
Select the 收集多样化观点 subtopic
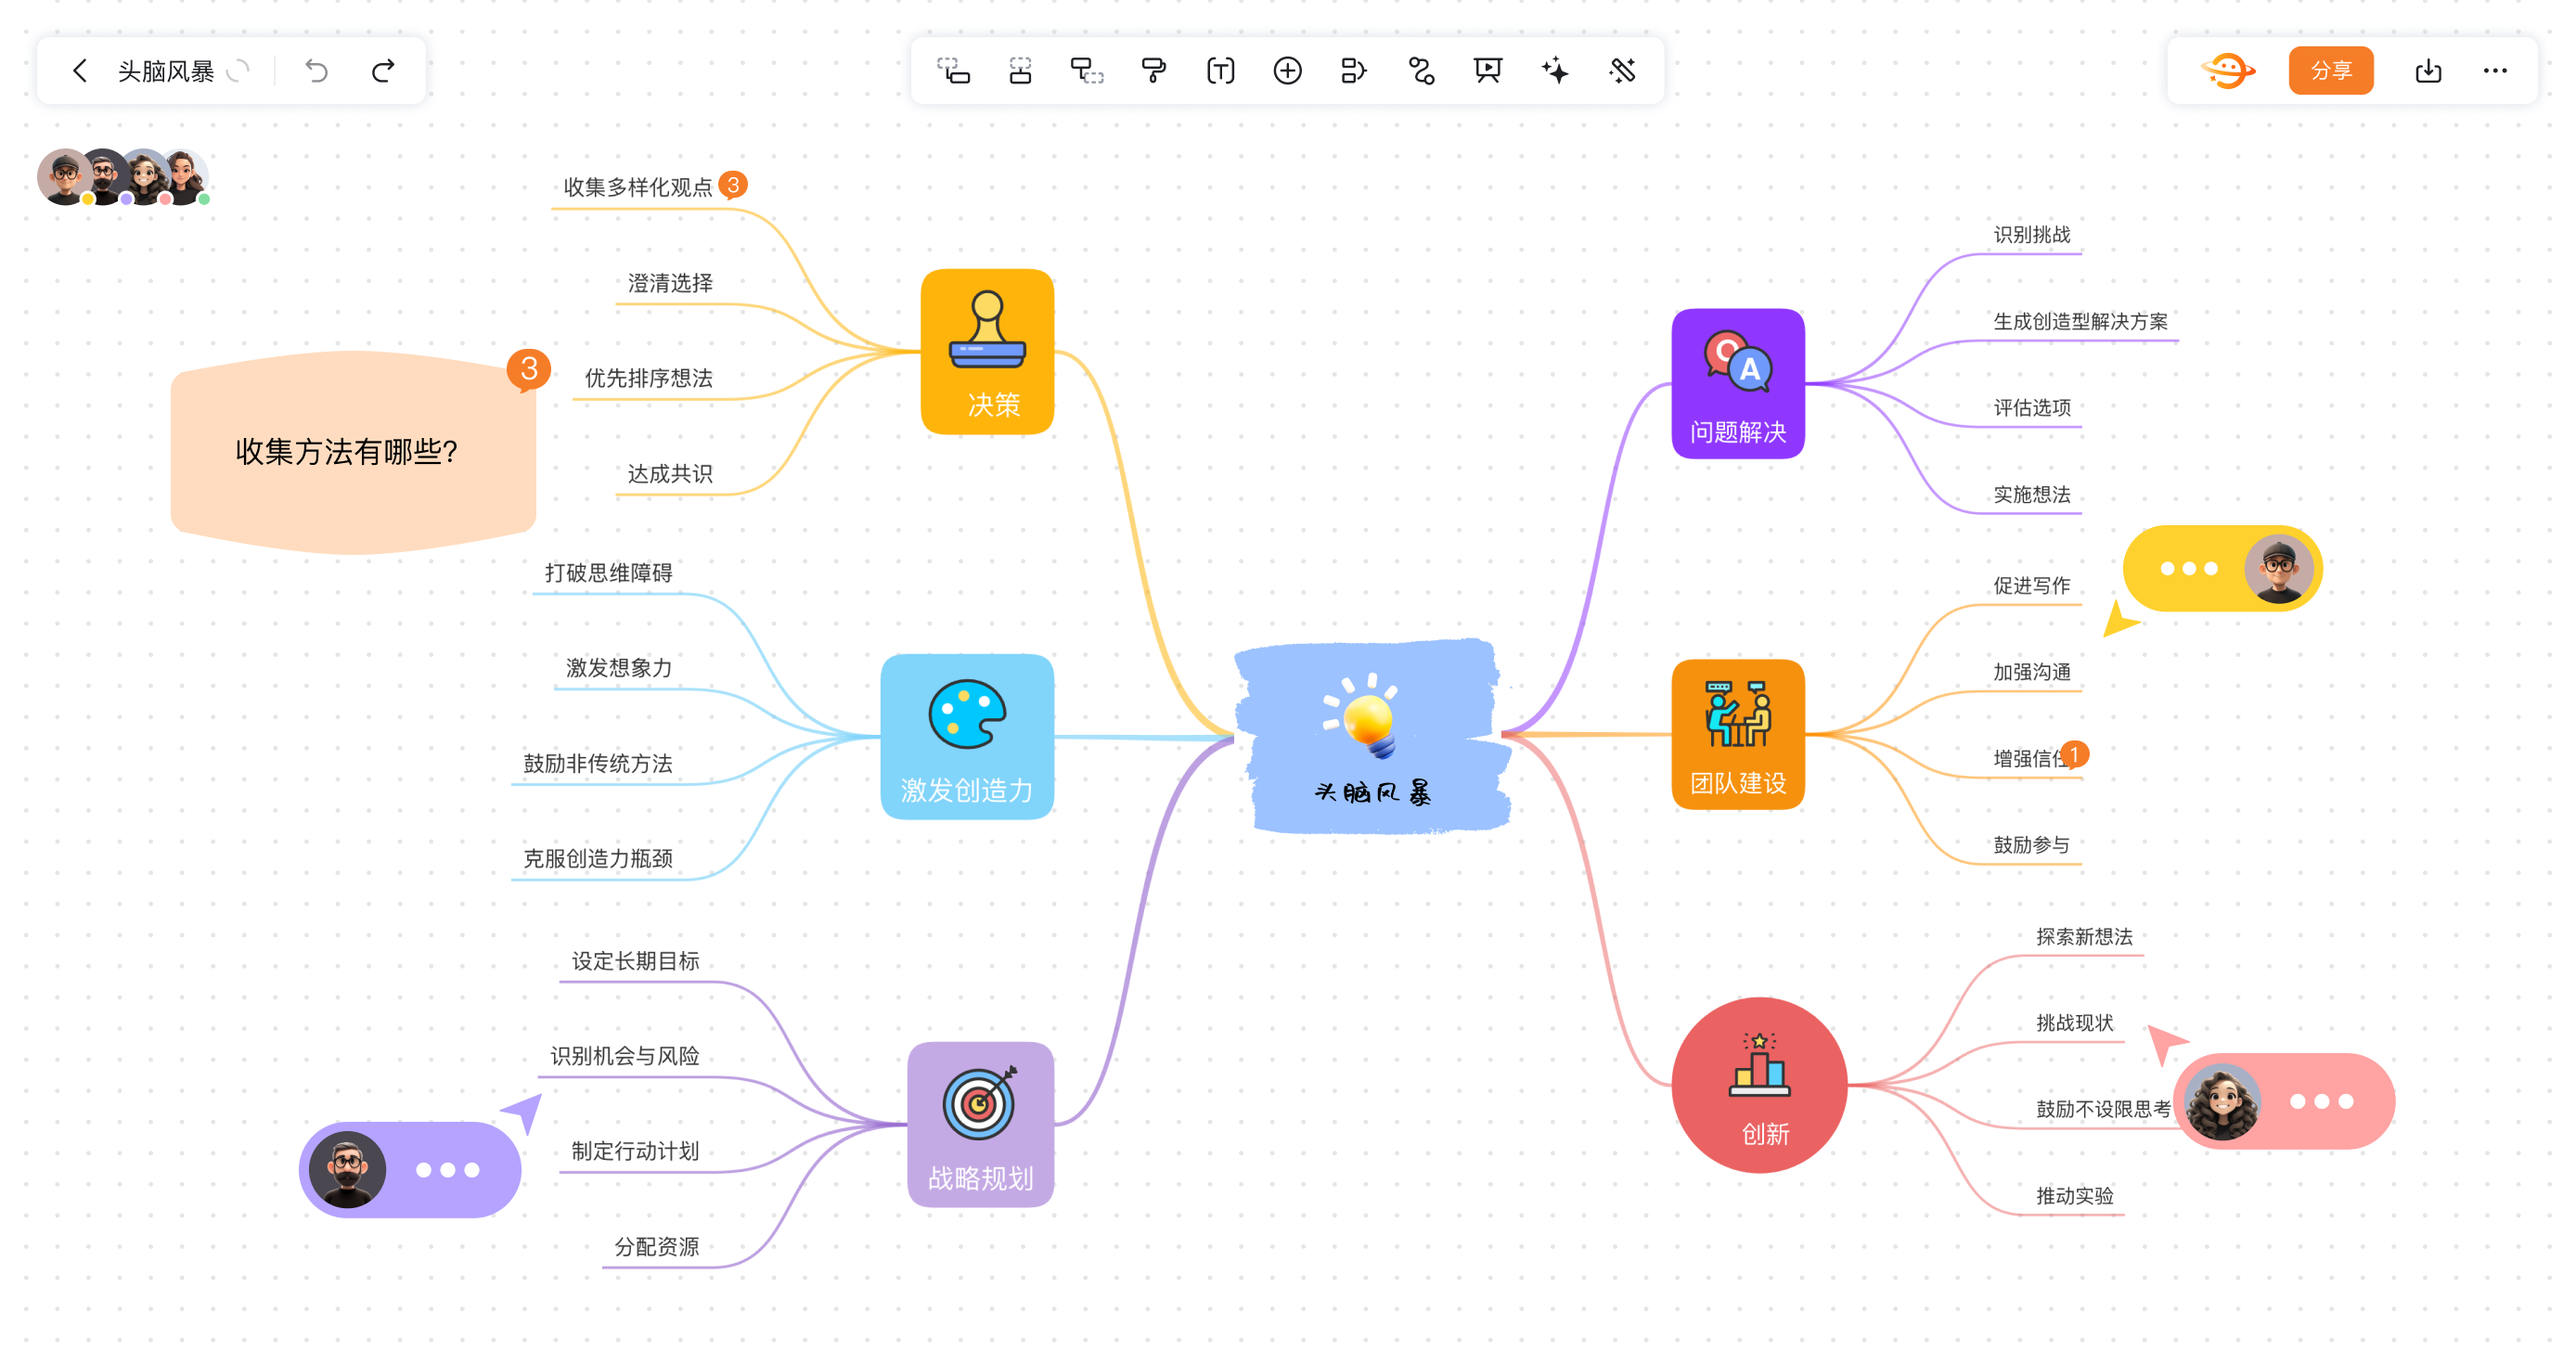click(637, 187)
